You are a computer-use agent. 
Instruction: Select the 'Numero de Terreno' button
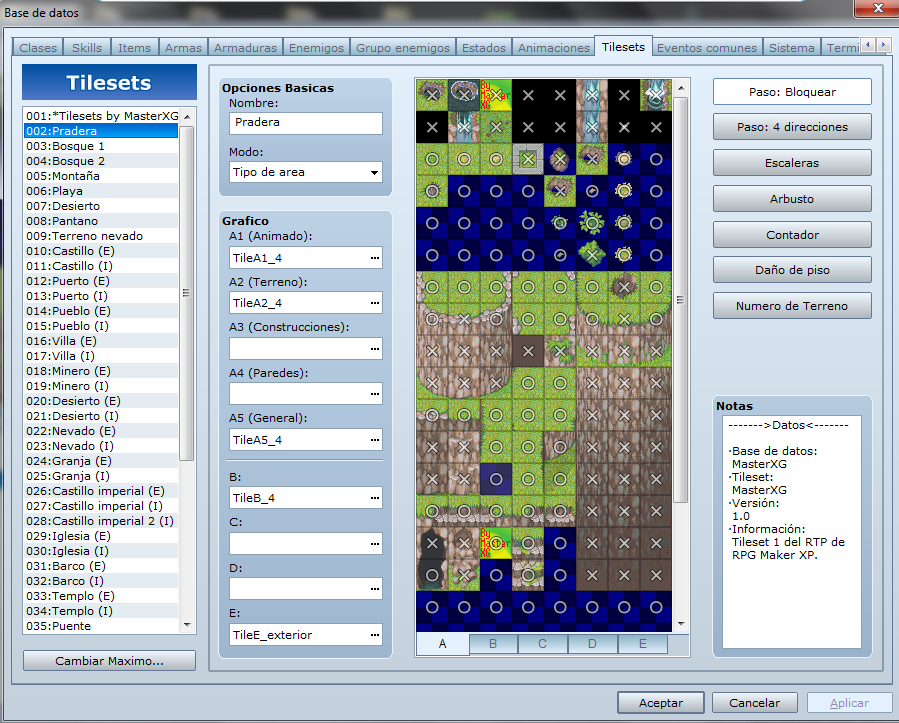click(x=792, y=306)
